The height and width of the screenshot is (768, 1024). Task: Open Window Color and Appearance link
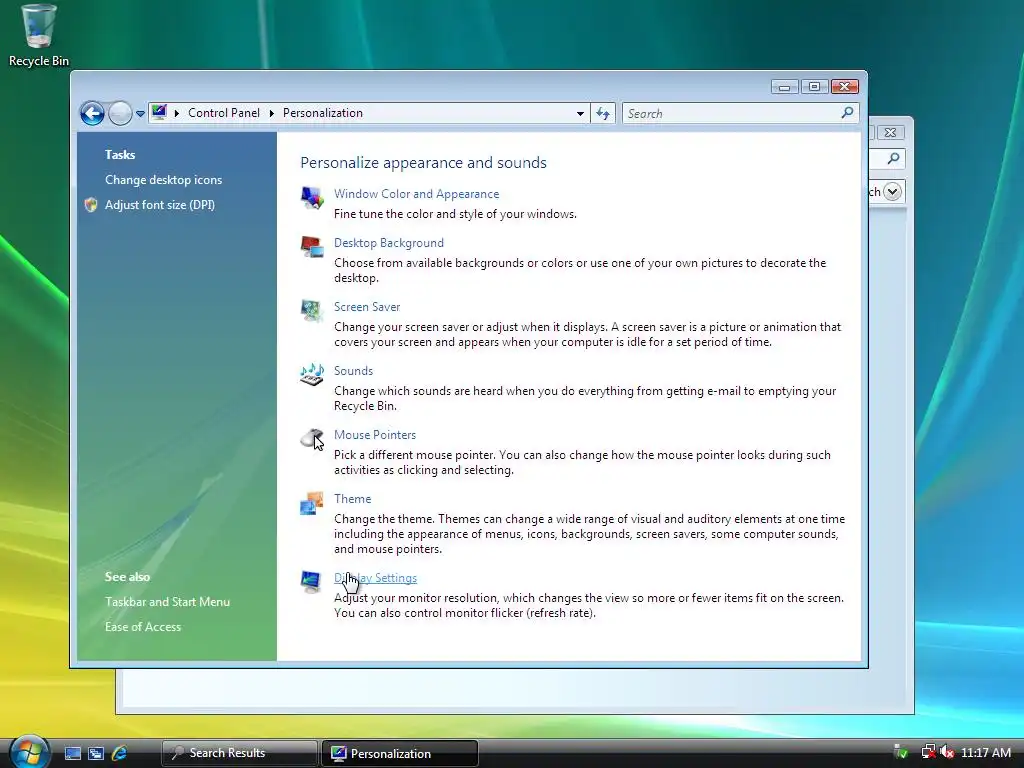point(417,194)
